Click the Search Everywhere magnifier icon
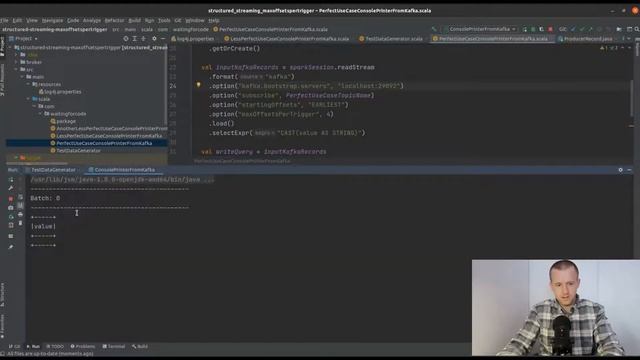This screenshot has width=640, height=360. [637, 29]
